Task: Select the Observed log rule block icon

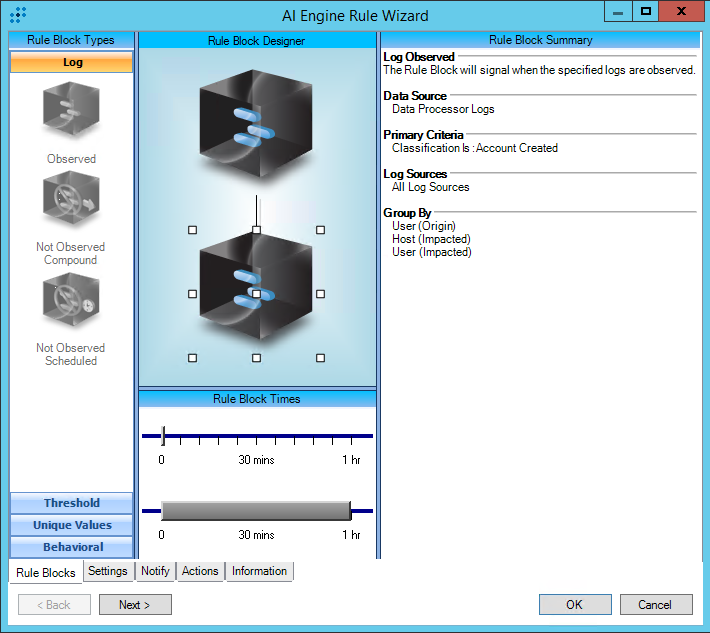Action: [71, 112]
